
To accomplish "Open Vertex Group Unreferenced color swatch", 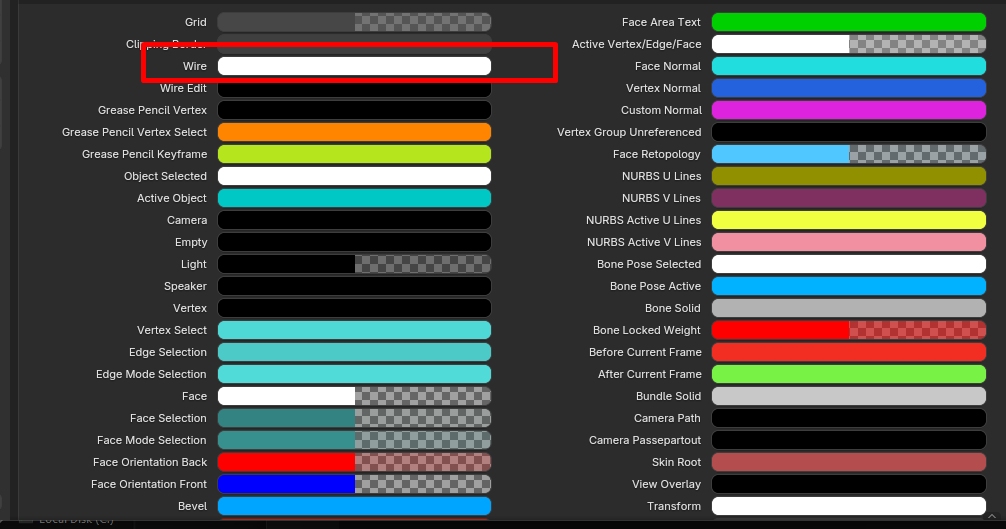I will pos(849,132).
